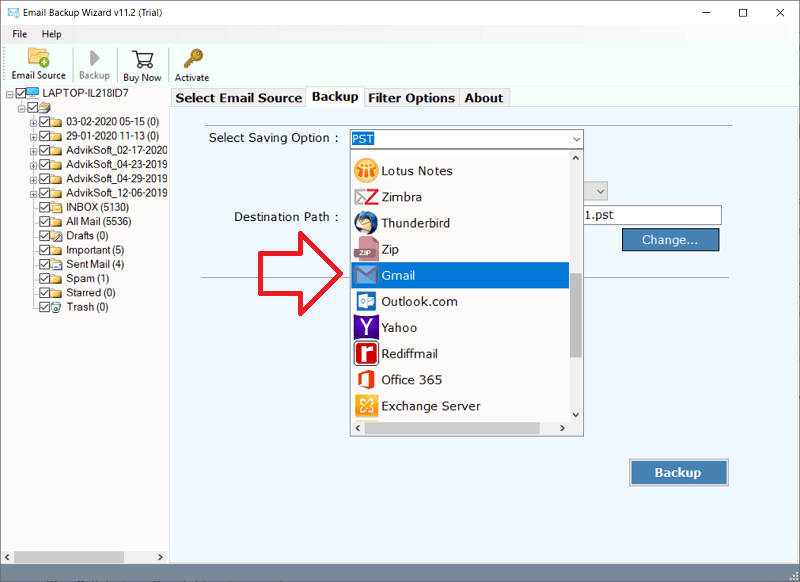Expand the AdvikSoft_04-29-2019 folder node
The image size is (800, 582).
point(33,180)
